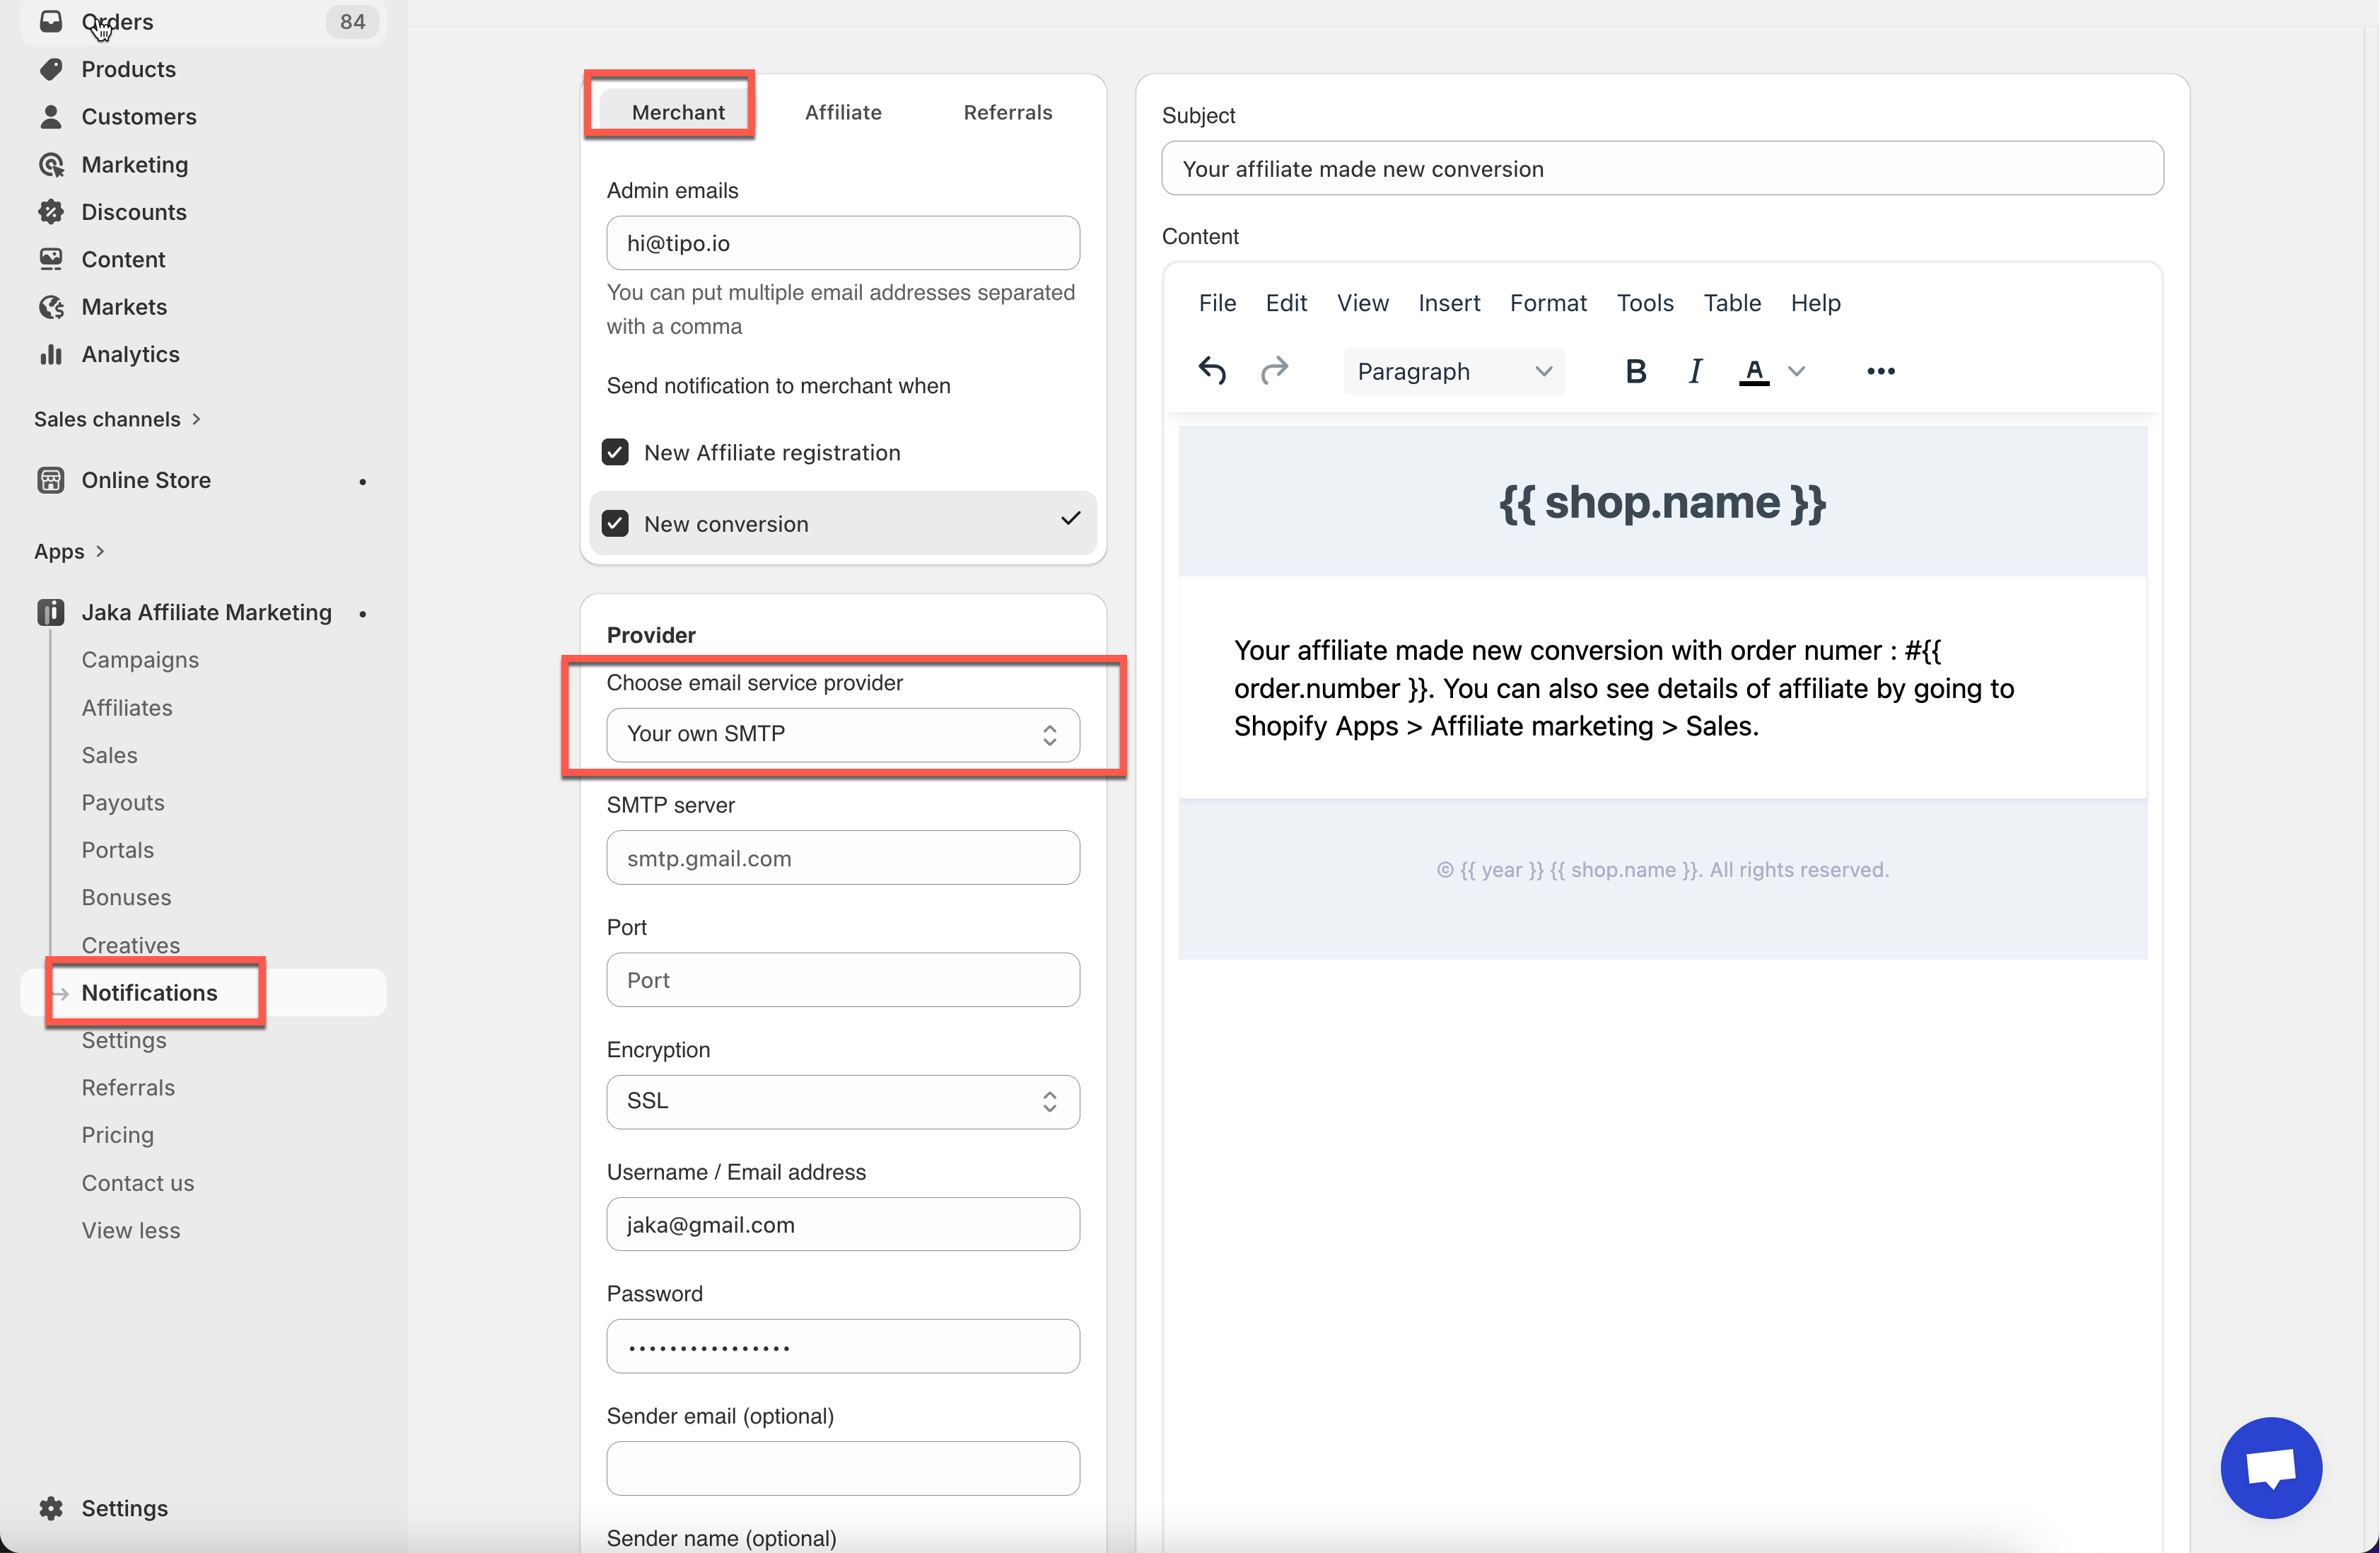Open Payouts page in sidebar
Screen dimensions: 2380x1553
(x=123, y=802)
